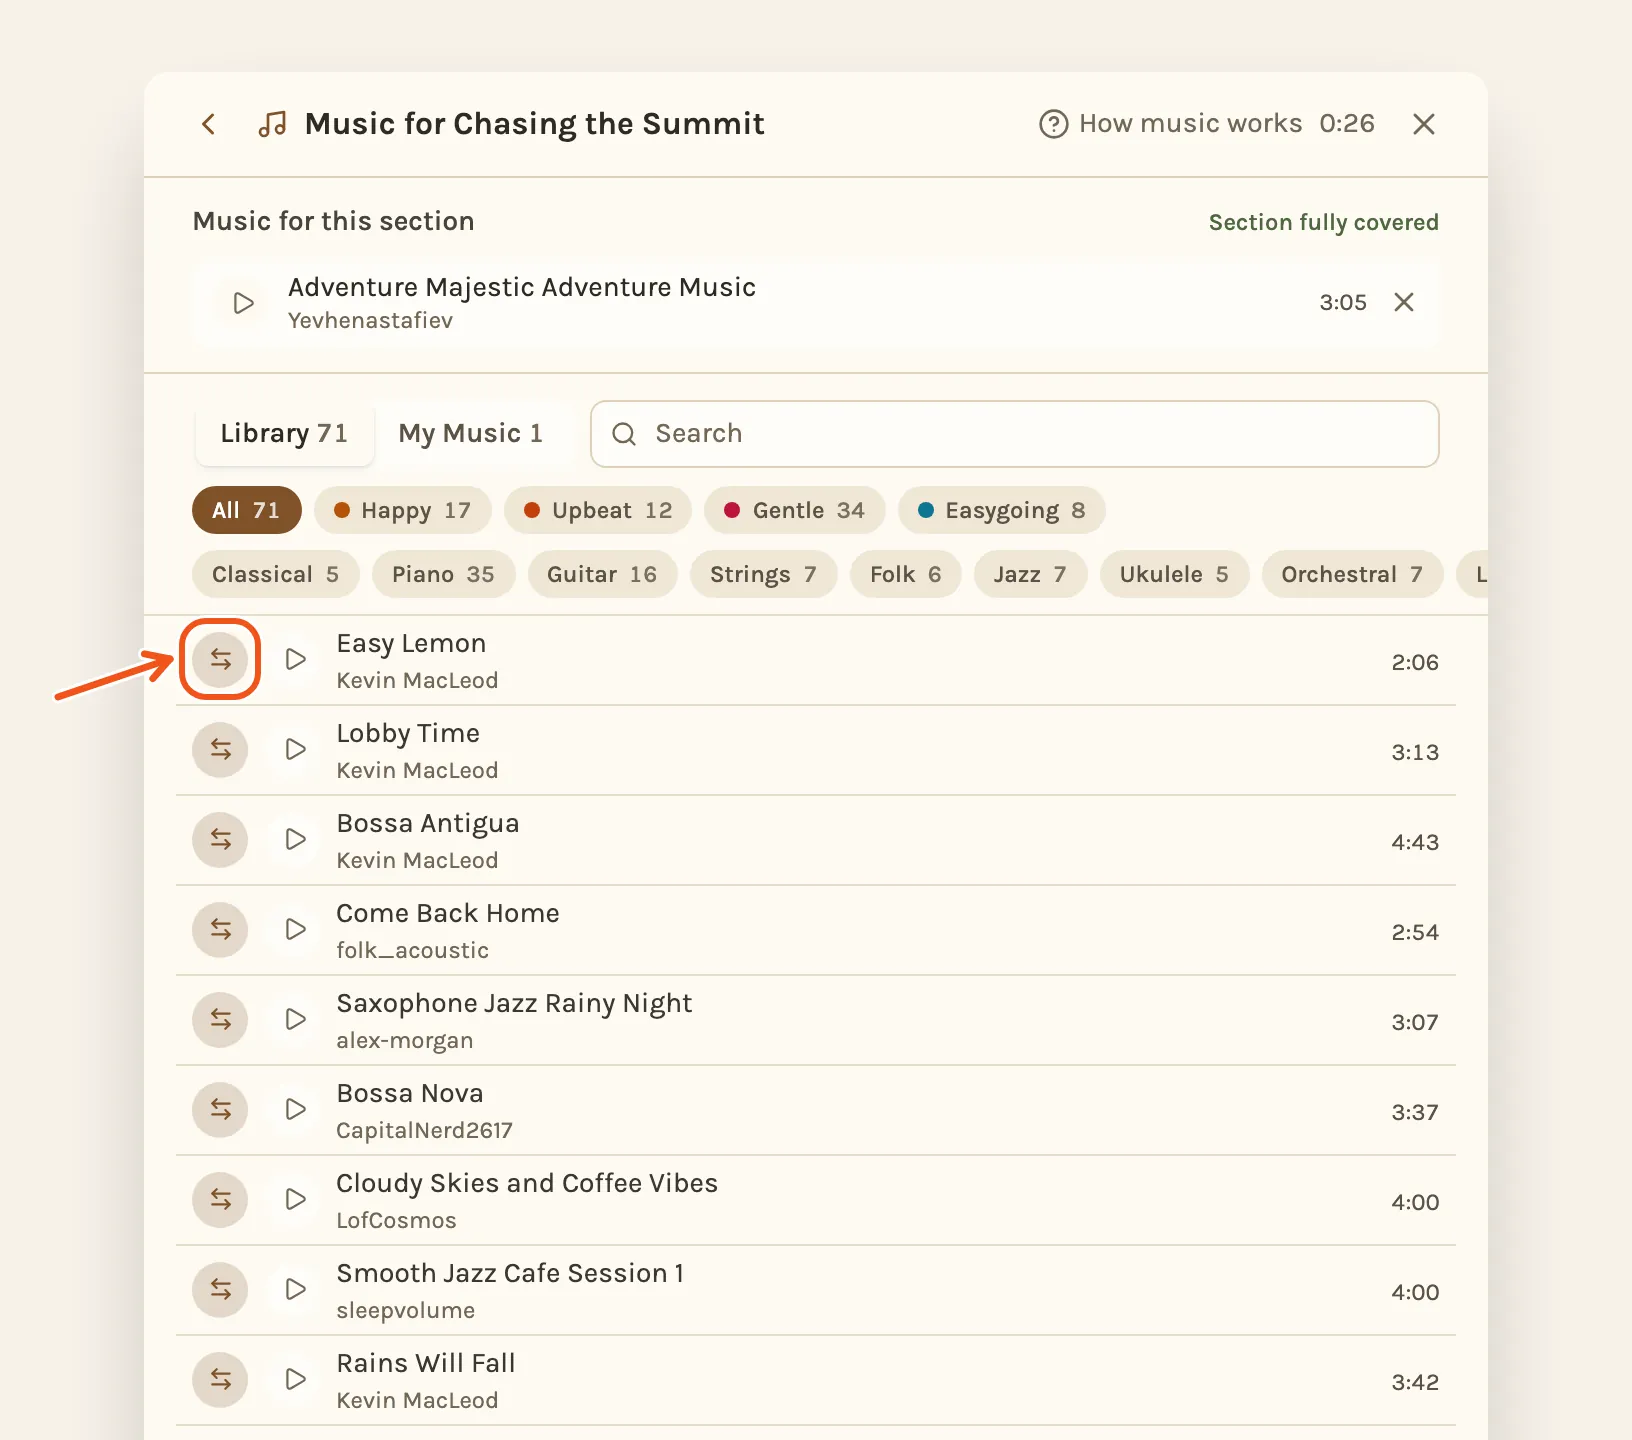Filter by Gentle mood
Viewport: 1632px width, 1440px height.
(x=795, y=510)
